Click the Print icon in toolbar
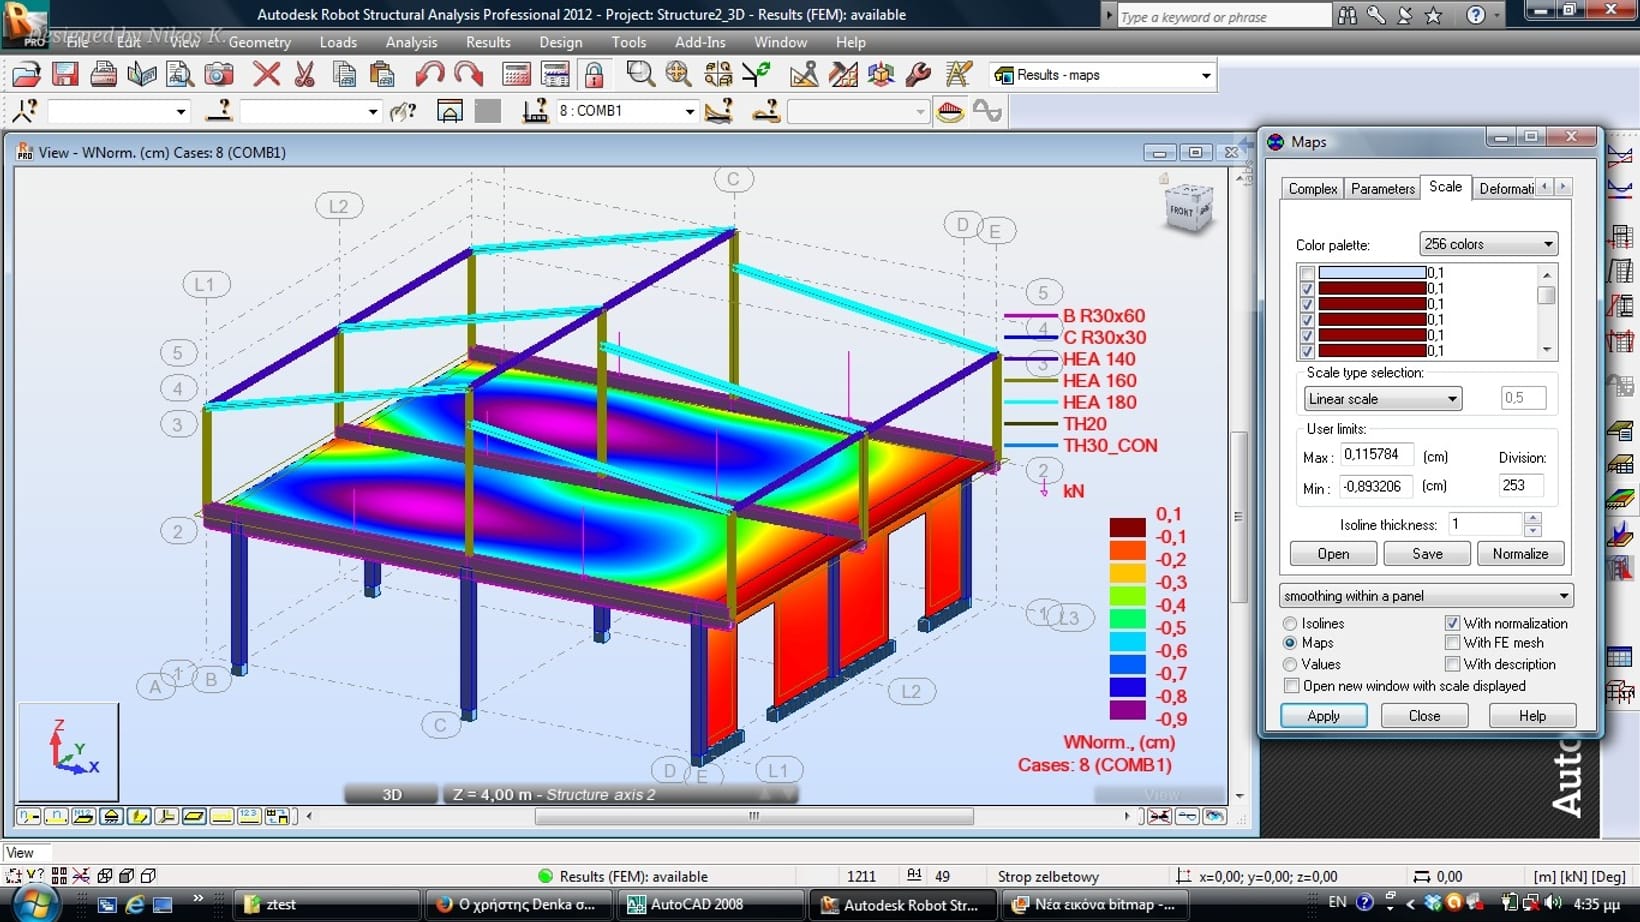Viewport: 1640px width, 922px height. pyautogui.click(x=103, y=75)
